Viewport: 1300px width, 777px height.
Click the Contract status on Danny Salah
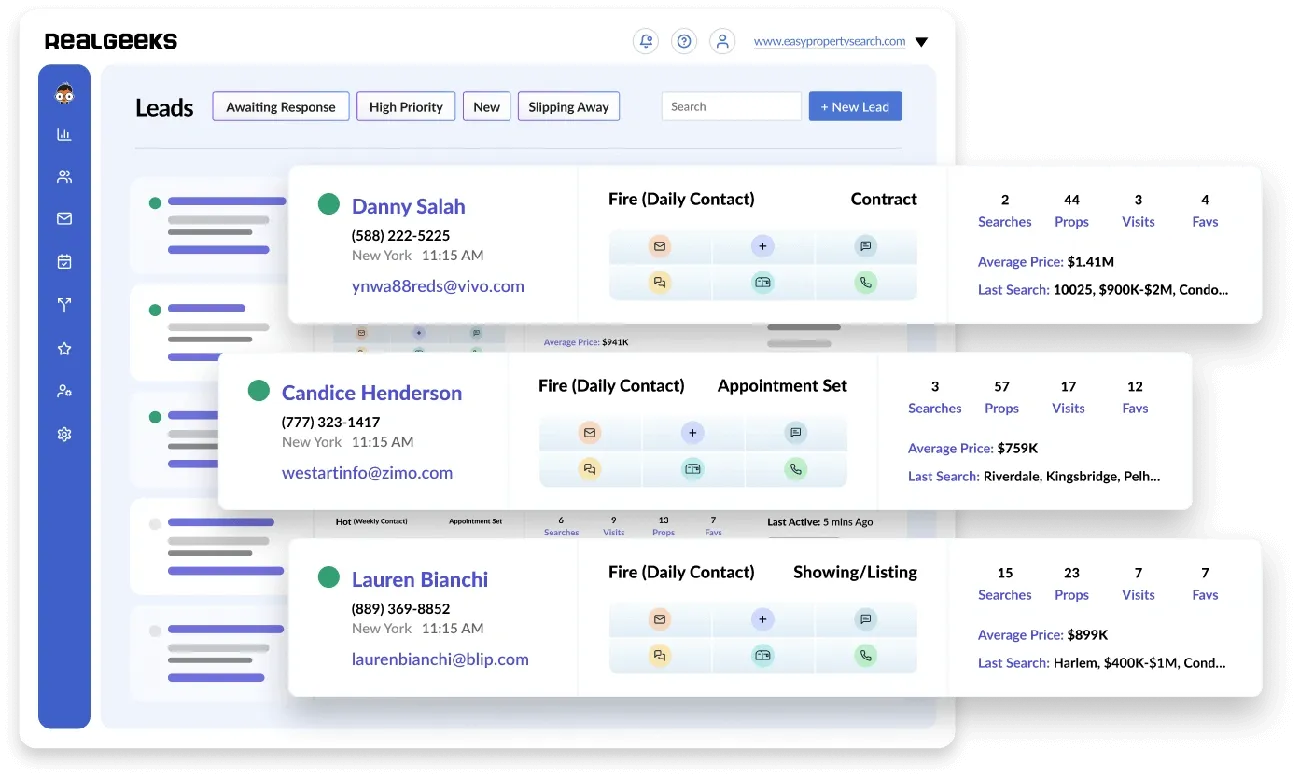tap(884, 199)
